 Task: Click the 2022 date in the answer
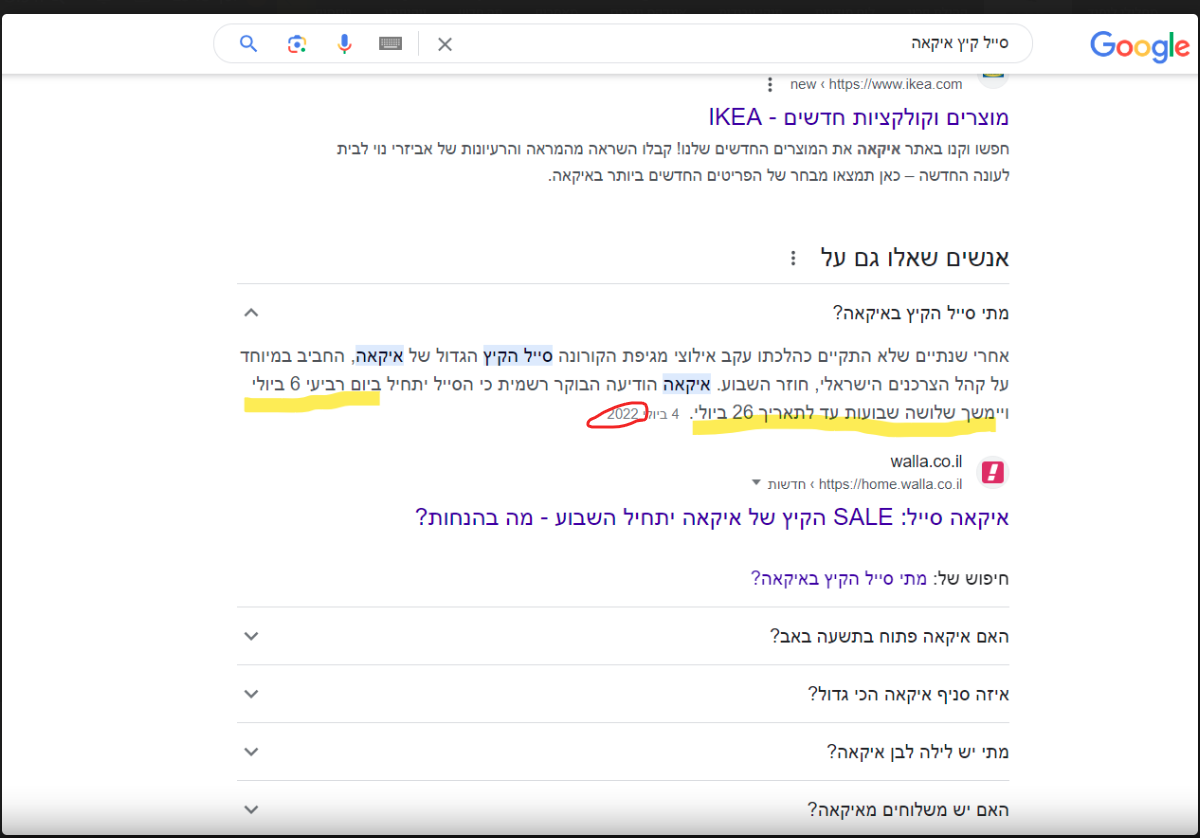point(622,413)
